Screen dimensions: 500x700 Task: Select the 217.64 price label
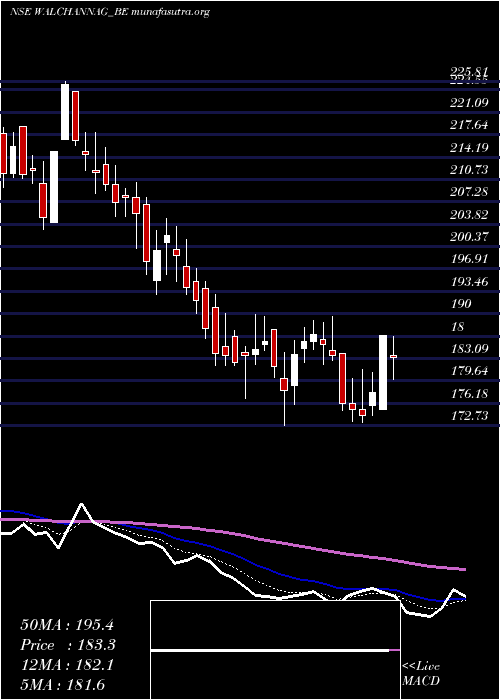click(469, 125)
